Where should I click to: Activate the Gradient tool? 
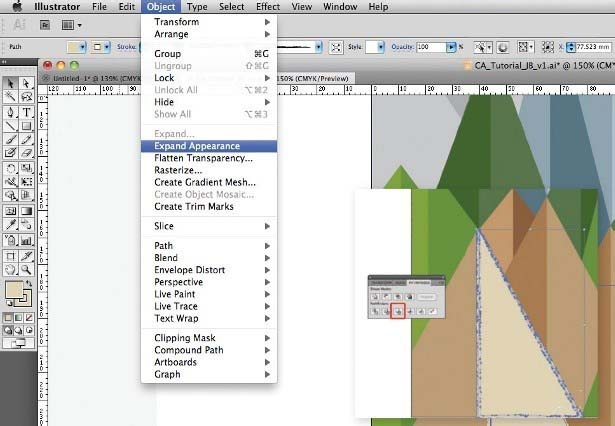26,211
